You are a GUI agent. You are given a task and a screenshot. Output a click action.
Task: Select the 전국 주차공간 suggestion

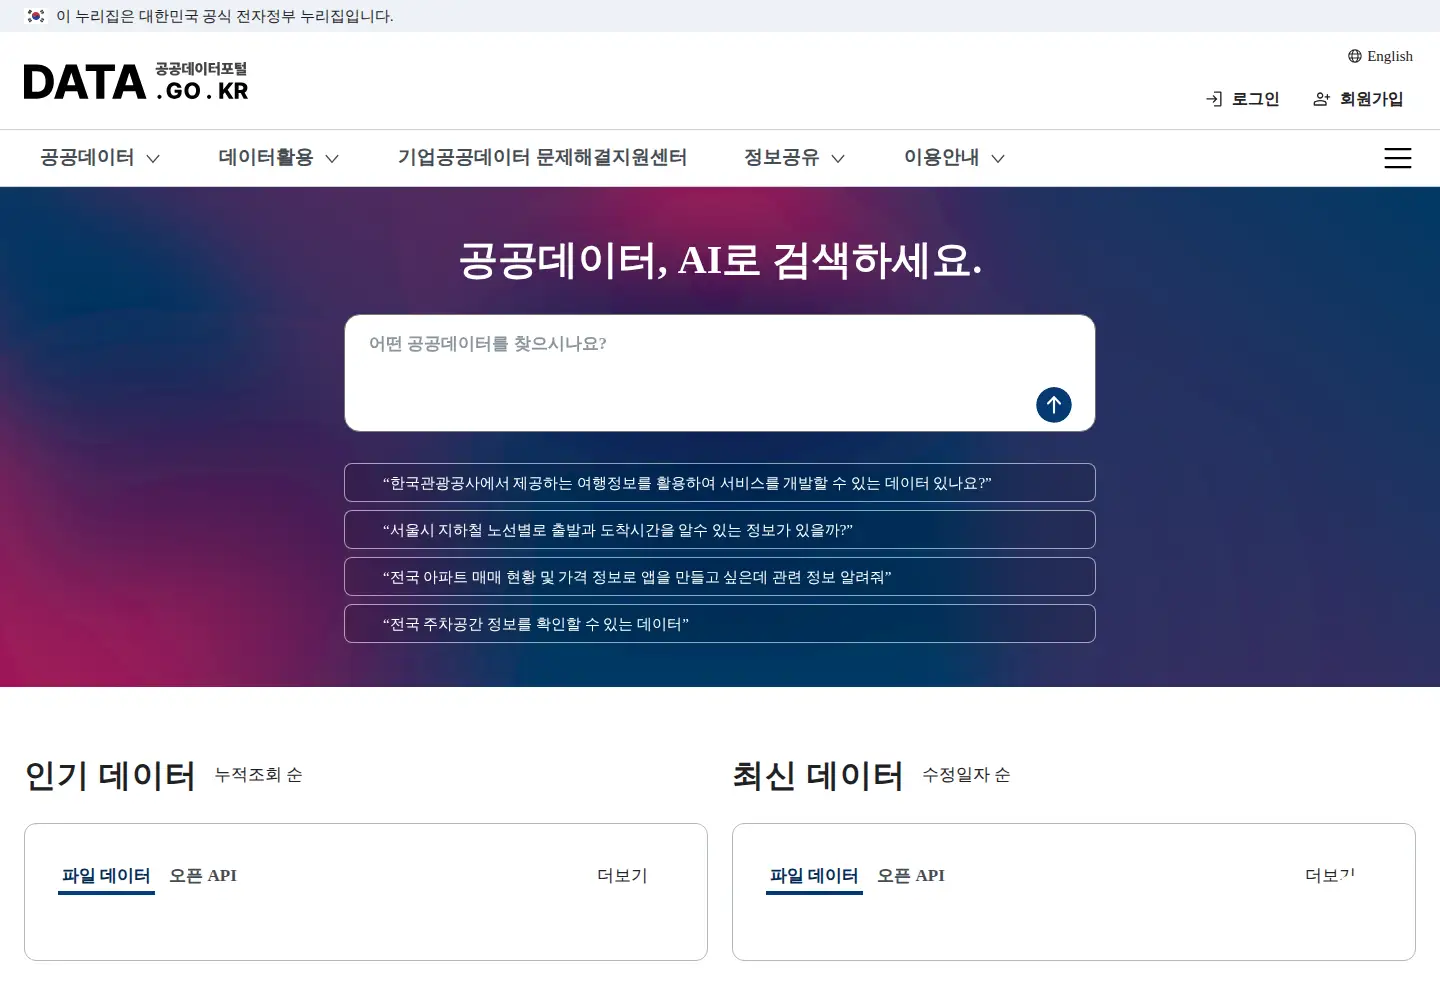[720, 624]
